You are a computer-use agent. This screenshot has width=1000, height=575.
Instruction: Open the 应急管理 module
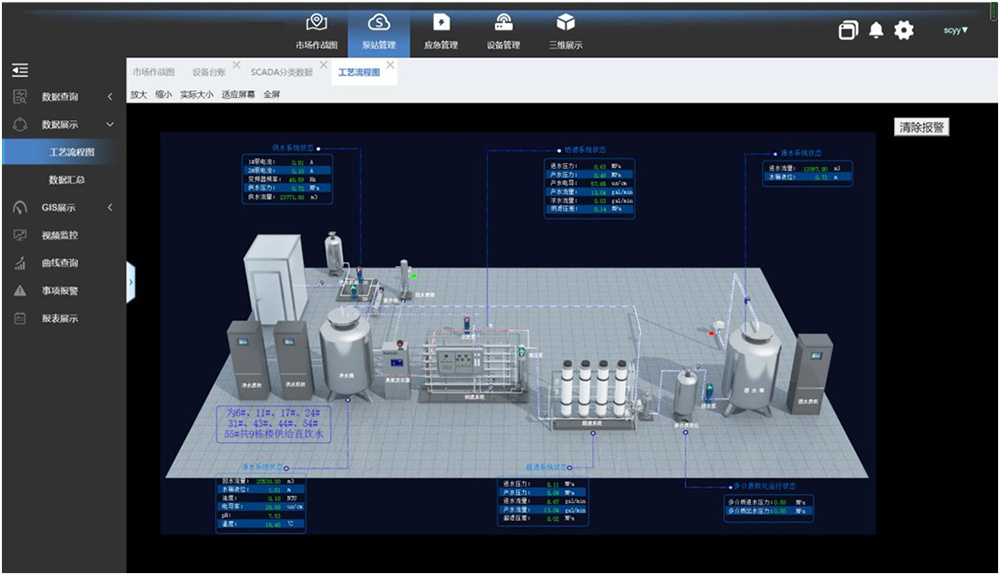click(x=440, y=30)
